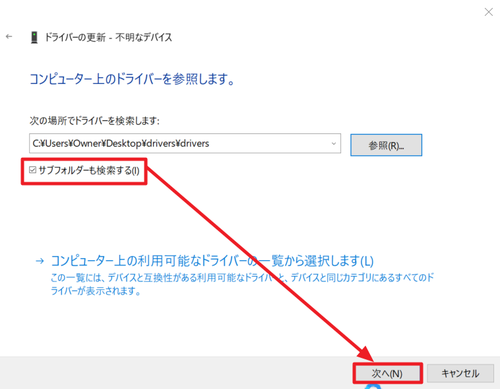Choose コンピューター上の利用可能なドライバーの一覧から選択します link
This screenshot has width=500, height=389.
point(212,261)
